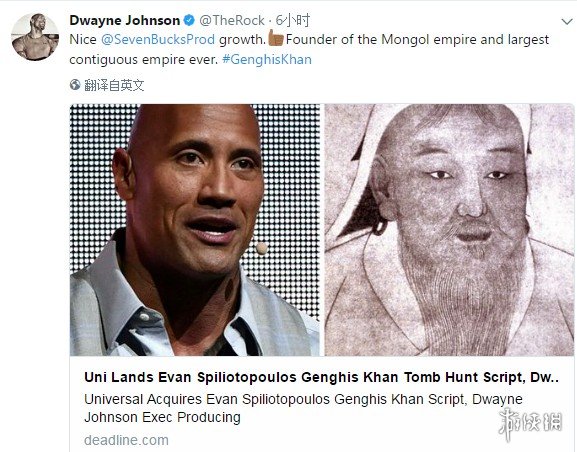Click the word growth in the tweet
The image size is (577, 452).
coord(242,39)
